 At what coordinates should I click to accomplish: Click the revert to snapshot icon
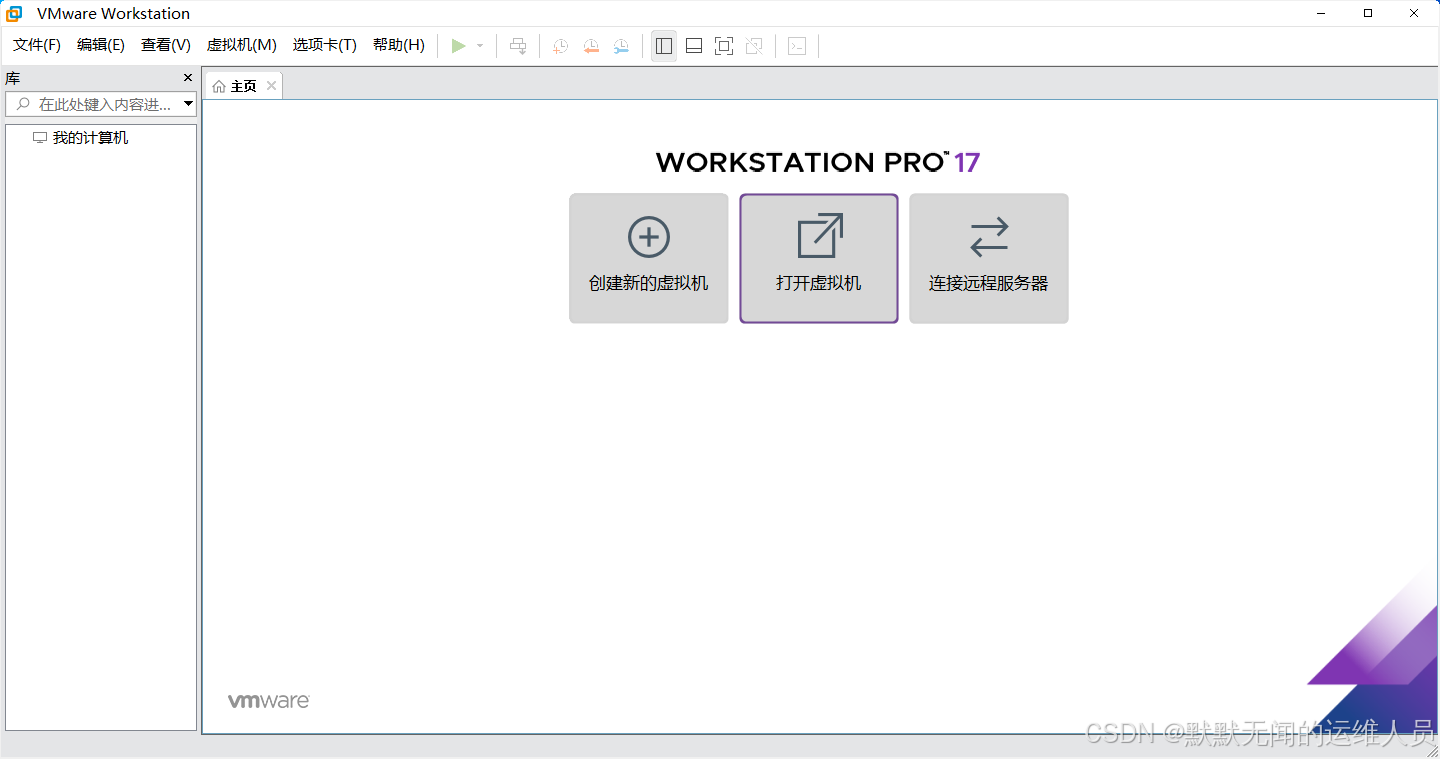(x=591, y=46)
